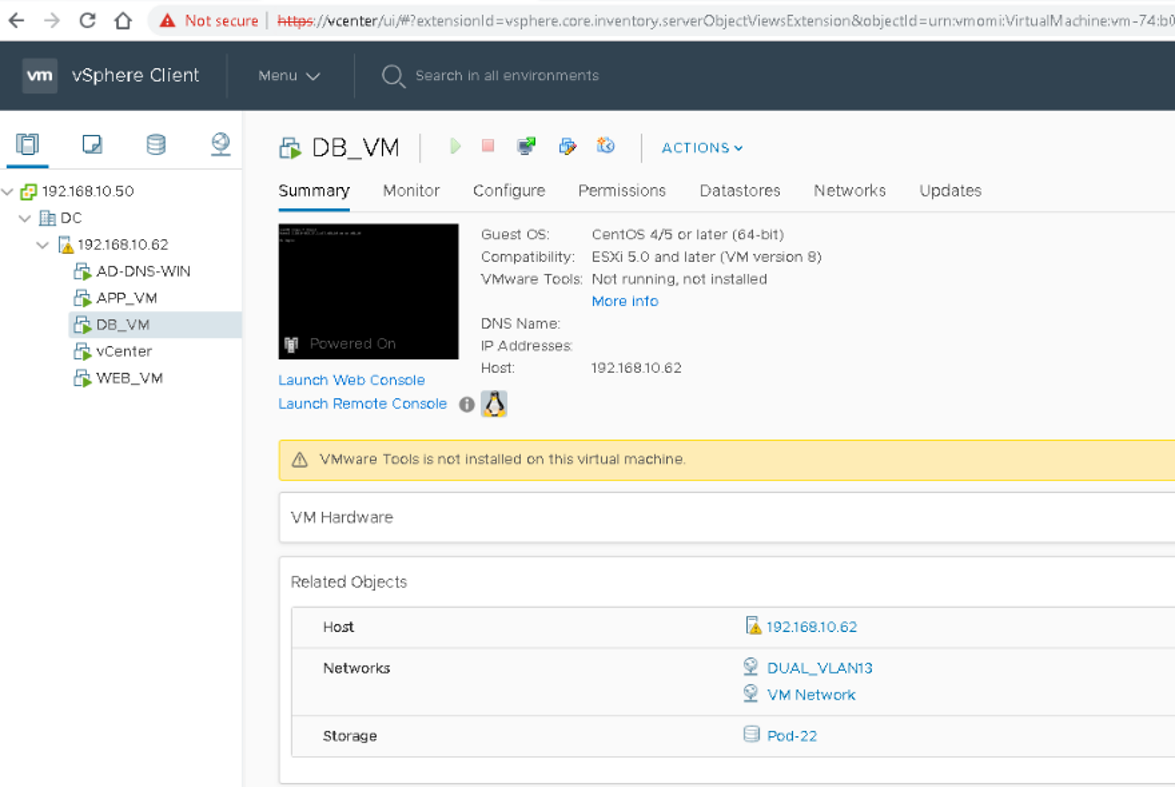Click network icon beside VM Network

[750, 693]
